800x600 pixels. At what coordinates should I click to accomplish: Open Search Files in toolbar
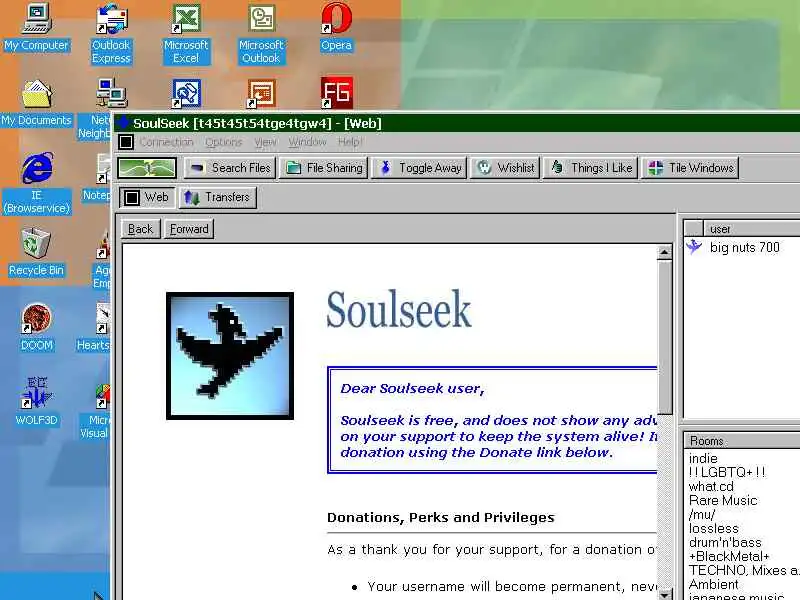[230, 168]
